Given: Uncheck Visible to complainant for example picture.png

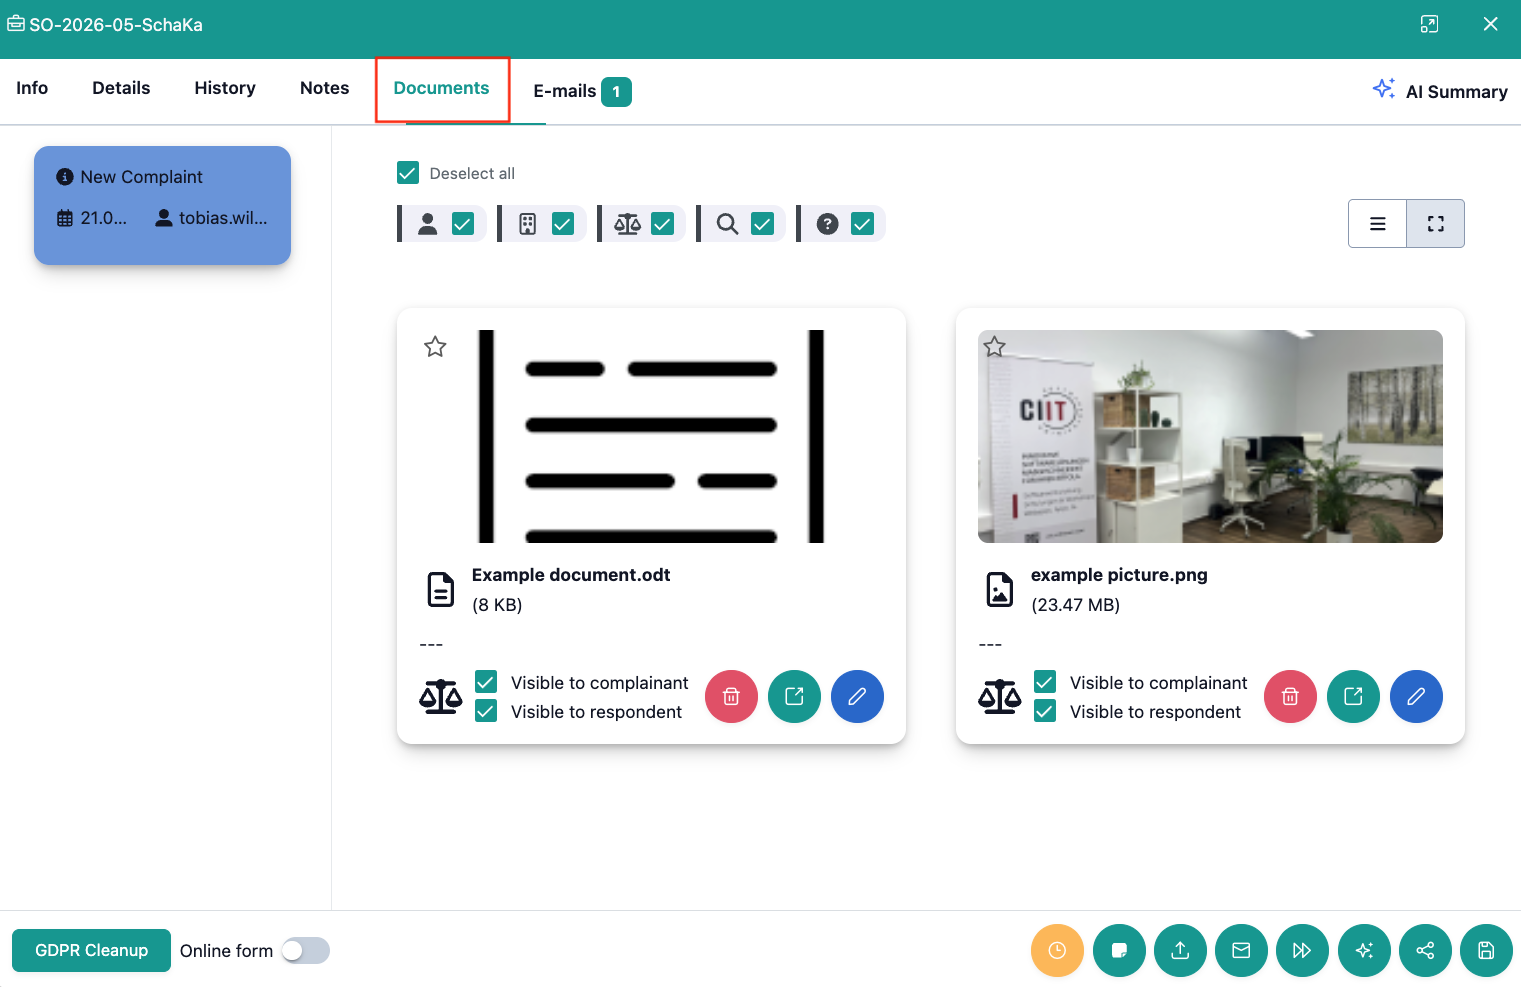Looking at the screenshot, I should [x=1045, y=682].
